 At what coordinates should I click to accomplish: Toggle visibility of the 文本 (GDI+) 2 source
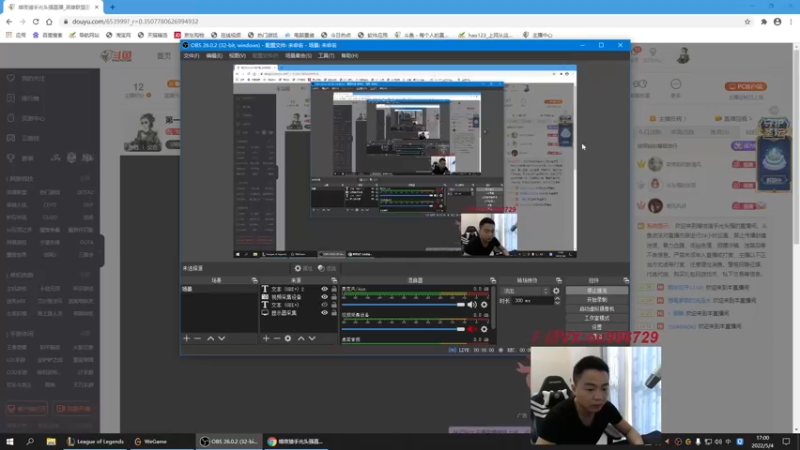324,289
